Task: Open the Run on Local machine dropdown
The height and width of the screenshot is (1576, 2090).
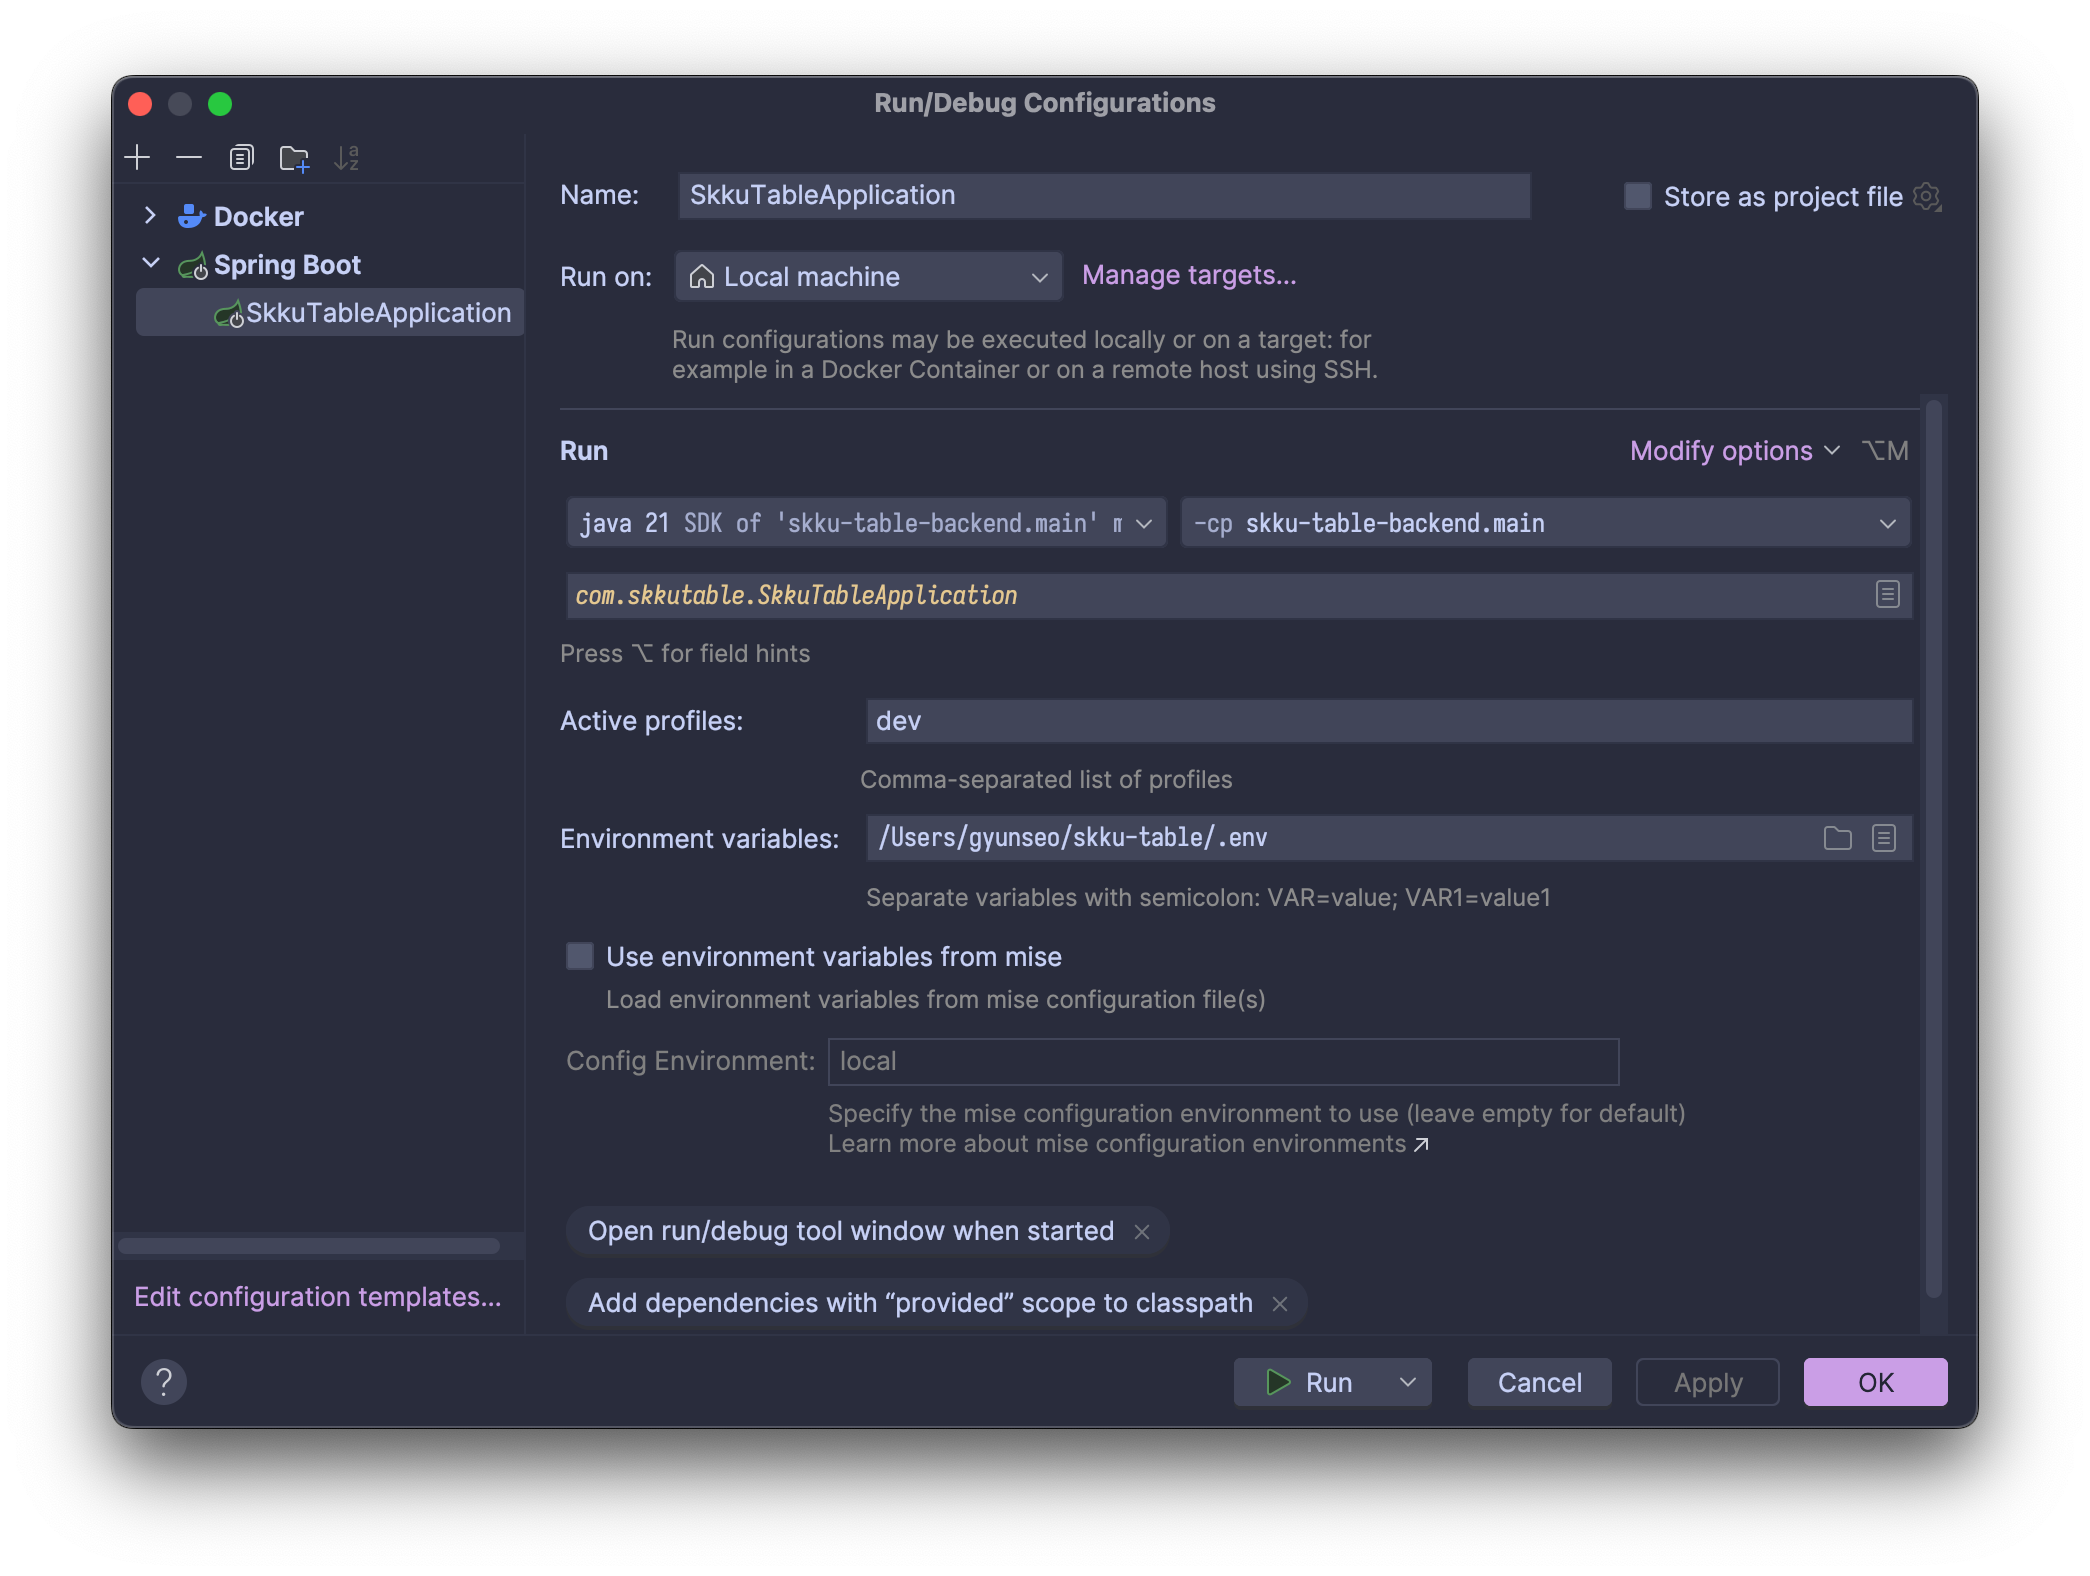Action: point(868,277)
